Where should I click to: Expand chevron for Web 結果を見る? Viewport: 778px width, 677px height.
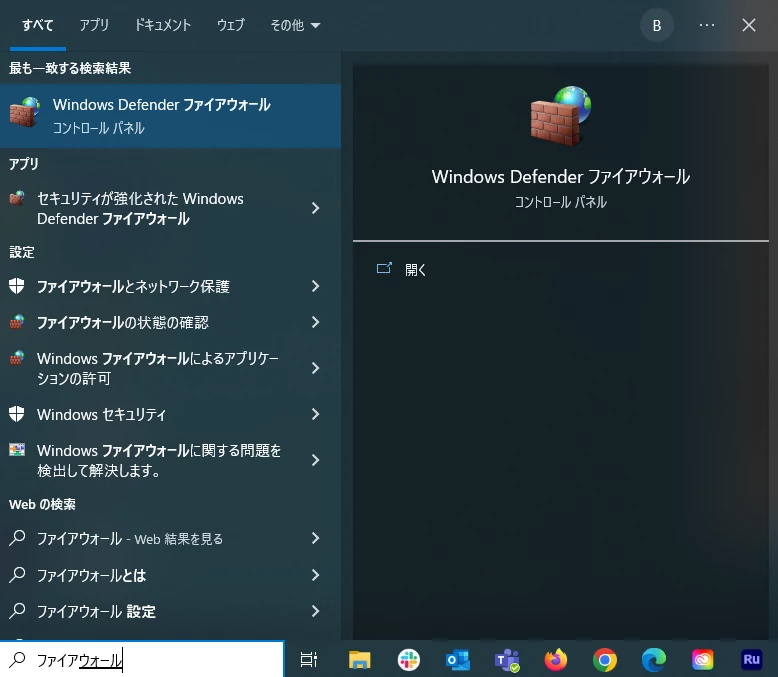tap(316, 538)
